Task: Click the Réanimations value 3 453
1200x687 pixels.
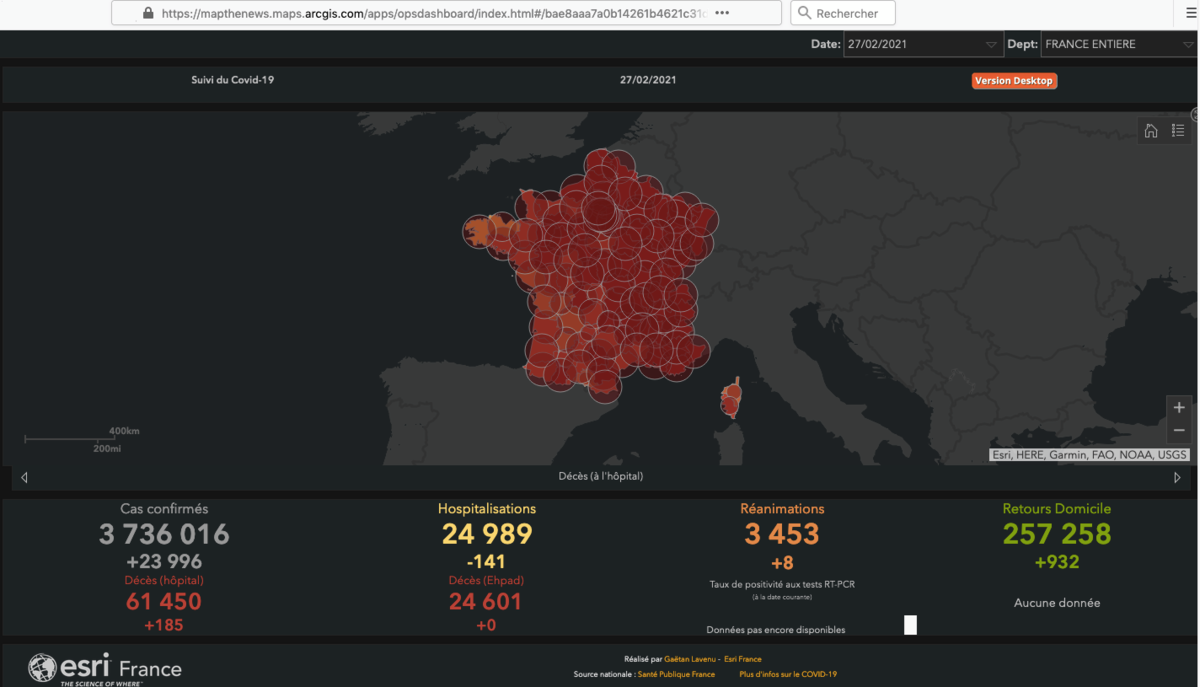Action: [782, 535]
